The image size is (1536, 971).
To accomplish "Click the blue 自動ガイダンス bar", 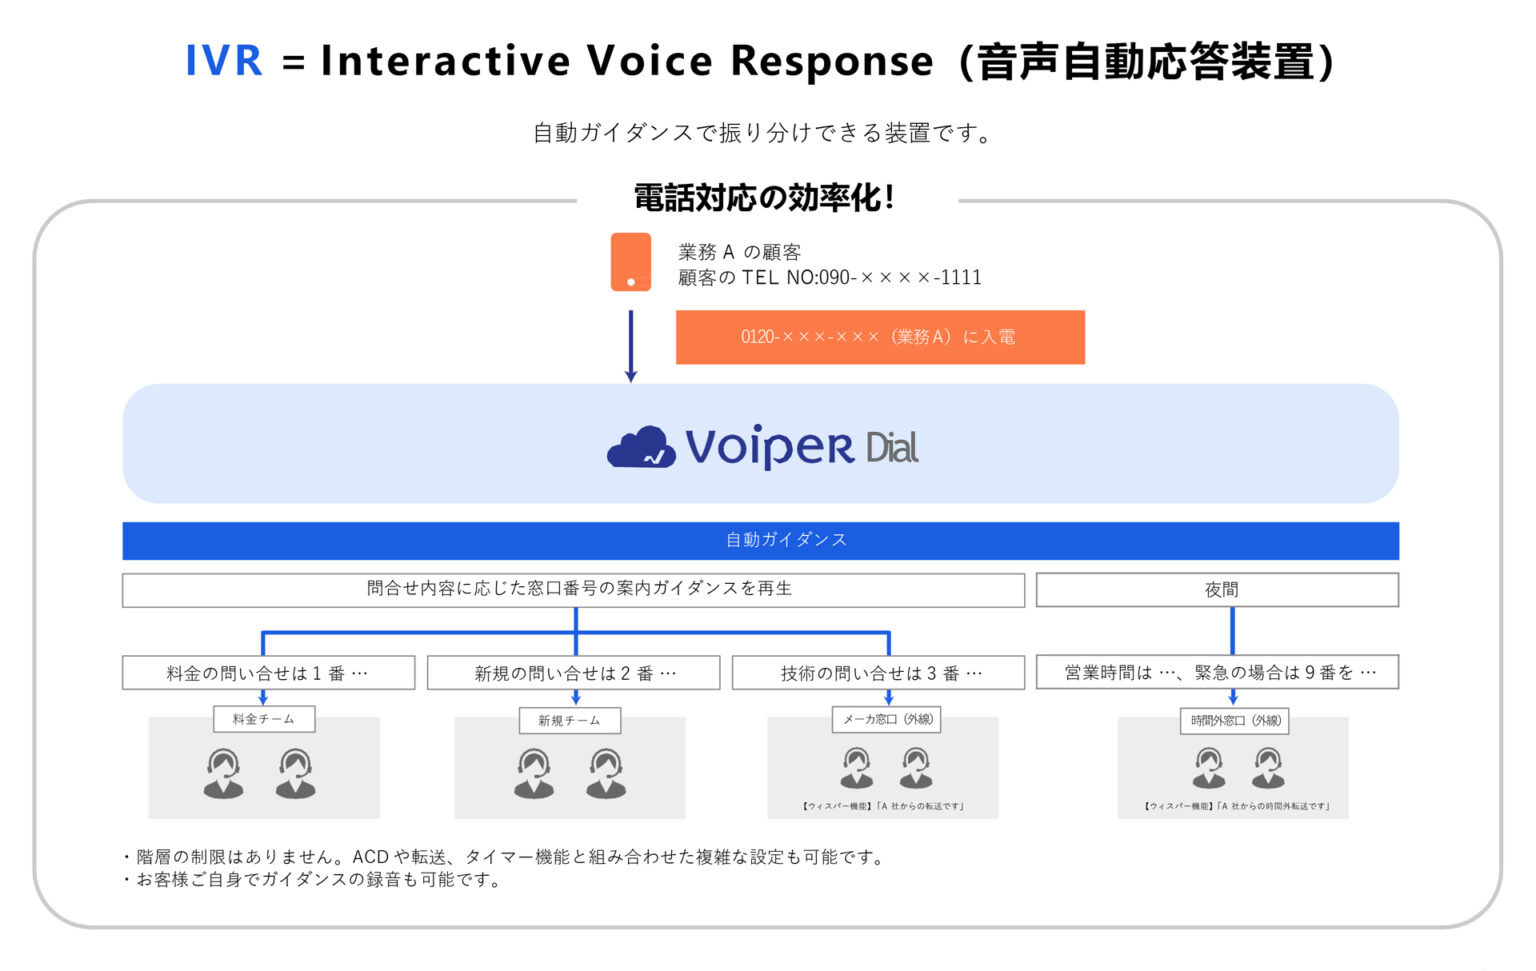I will coord(760,540).
